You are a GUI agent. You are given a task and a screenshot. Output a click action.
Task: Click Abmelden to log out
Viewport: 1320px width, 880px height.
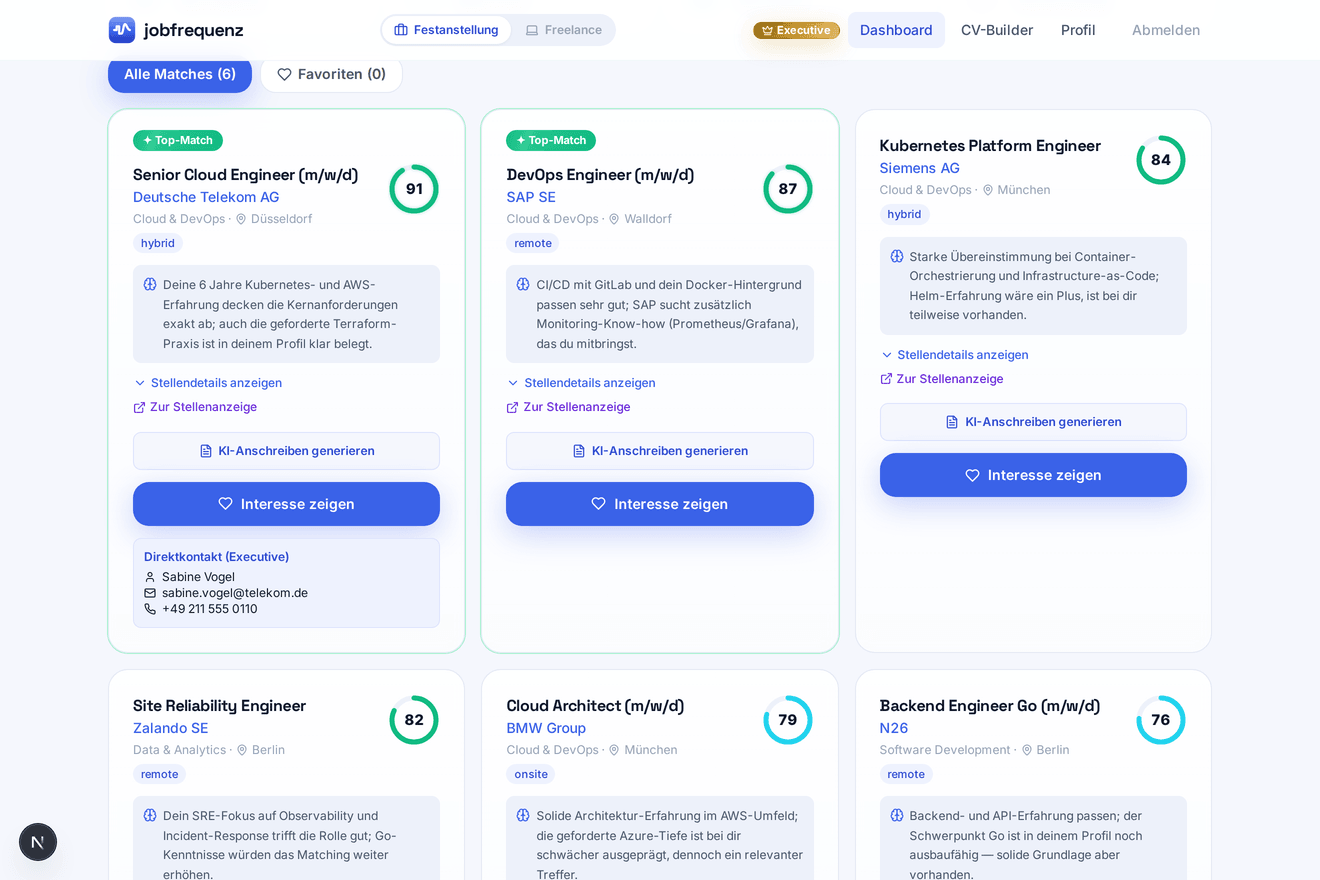1166,30
